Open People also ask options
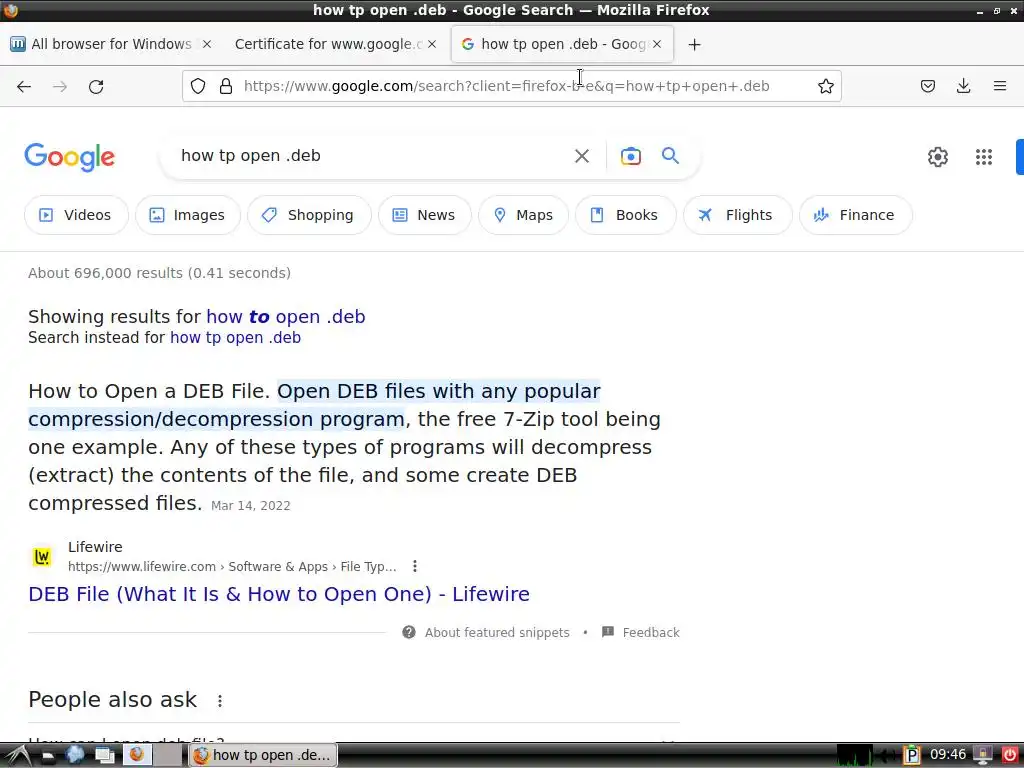The width and height of the screenshot is (1024, 768). [220, 701]
